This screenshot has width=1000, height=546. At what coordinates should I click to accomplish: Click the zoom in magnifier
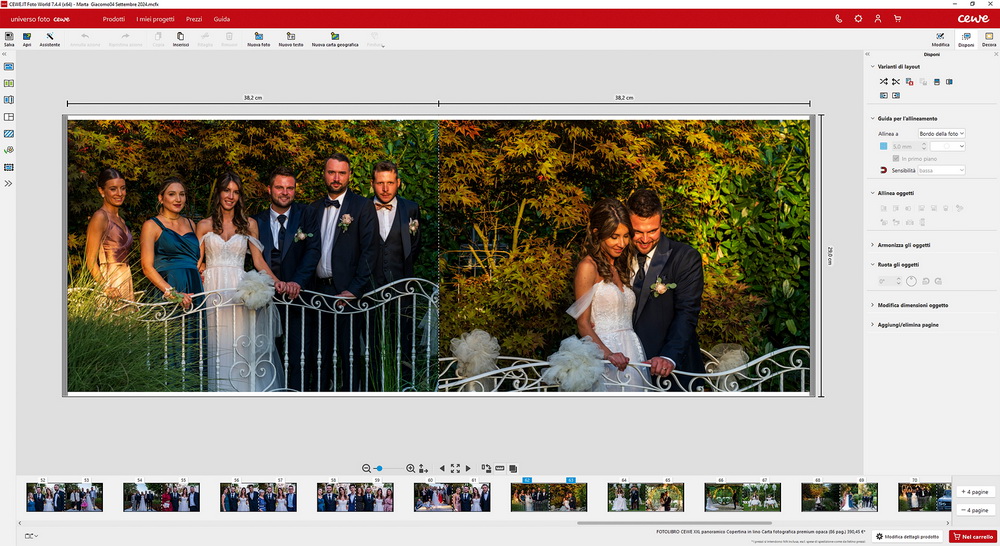point(410,468)
